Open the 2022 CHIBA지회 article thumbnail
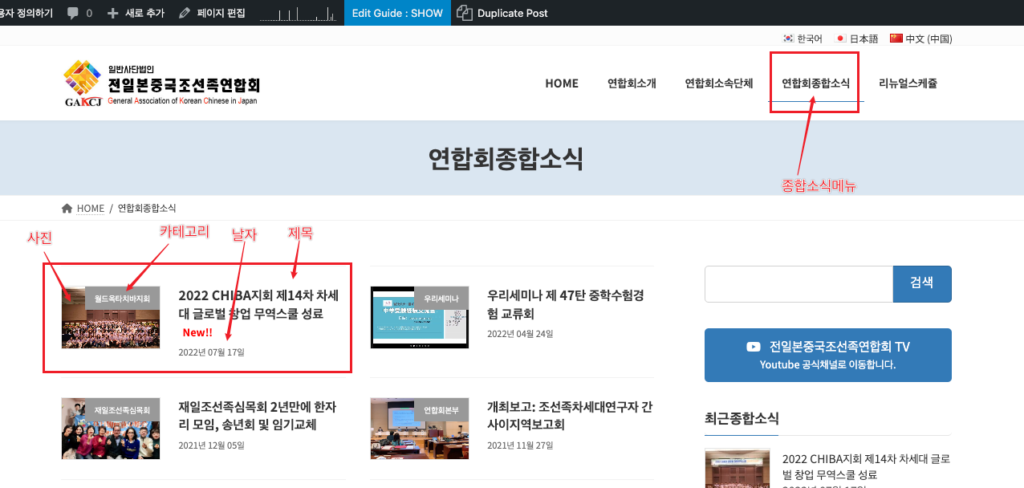The image size is (1024, 488). pyautogui.click(x=111, y=317)
